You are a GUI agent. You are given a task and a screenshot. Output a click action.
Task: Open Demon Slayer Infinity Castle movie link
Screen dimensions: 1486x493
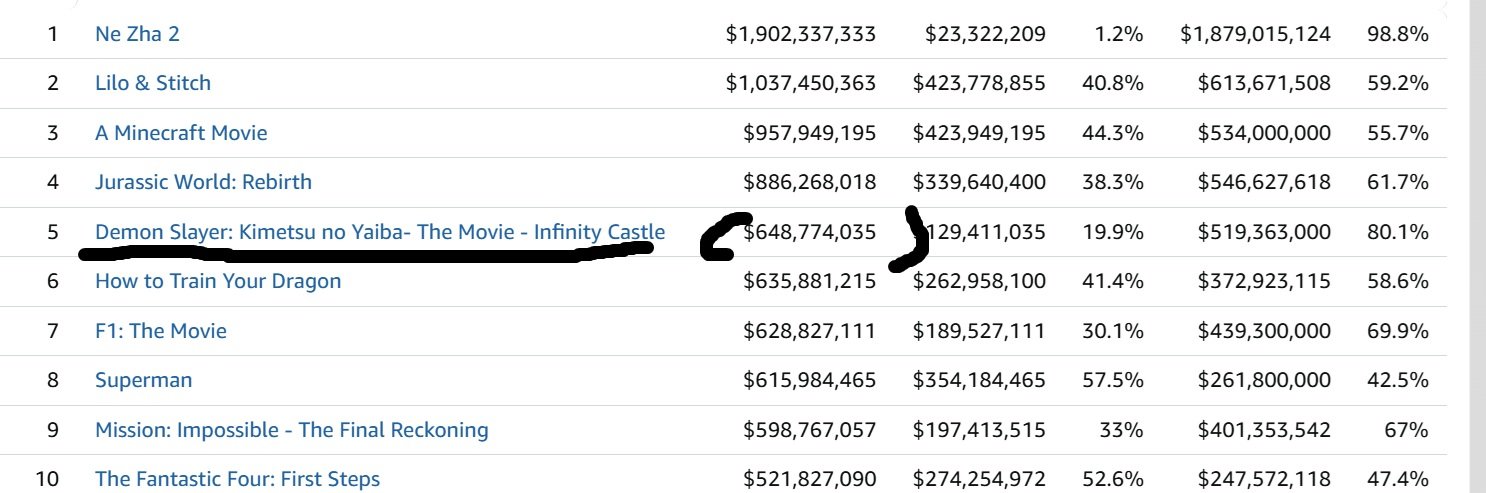coord(379,232)
